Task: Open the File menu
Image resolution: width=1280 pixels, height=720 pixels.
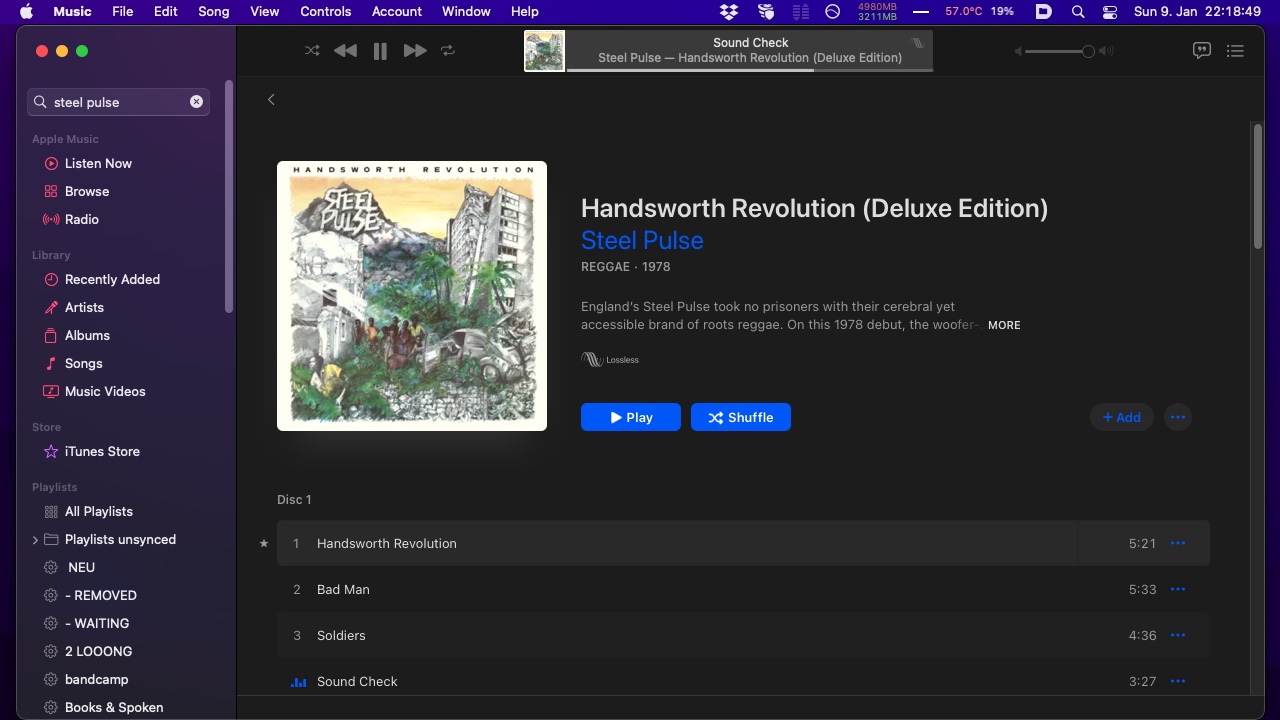Action: tap(123, 11)
